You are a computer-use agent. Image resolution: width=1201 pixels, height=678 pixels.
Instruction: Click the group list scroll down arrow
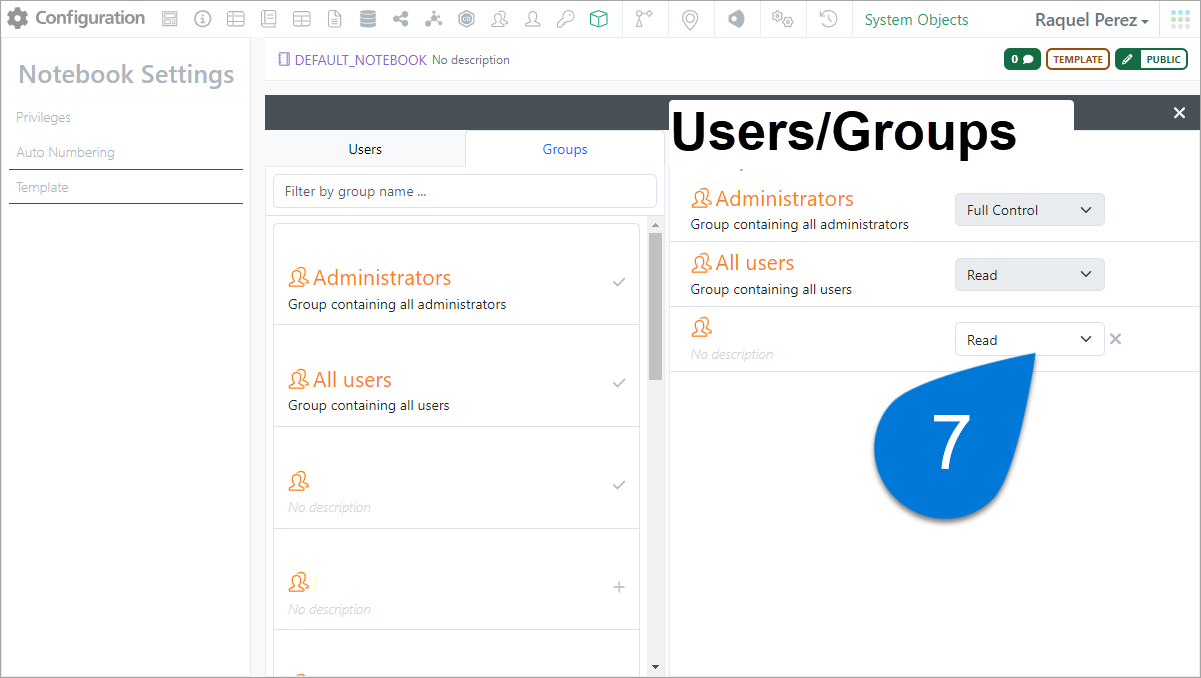coord(656,667)
